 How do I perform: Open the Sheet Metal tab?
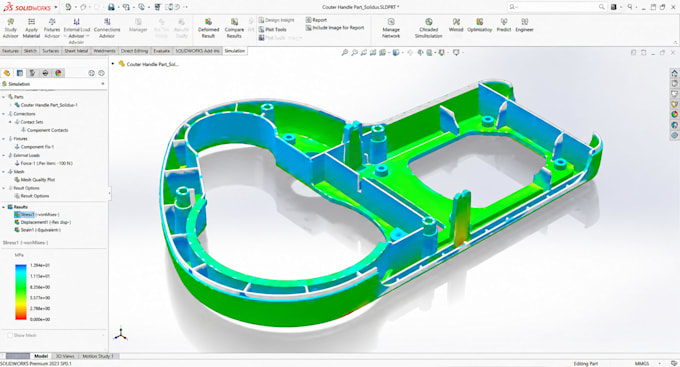coord(76,51)
